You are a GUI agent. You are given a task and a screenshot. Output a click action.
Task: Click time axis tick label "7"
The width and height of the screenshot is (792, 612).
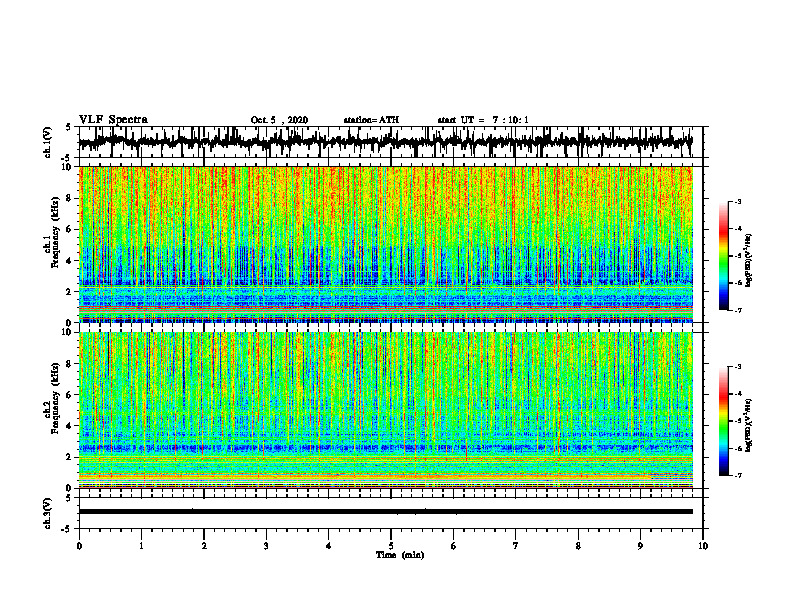(516, 546)
